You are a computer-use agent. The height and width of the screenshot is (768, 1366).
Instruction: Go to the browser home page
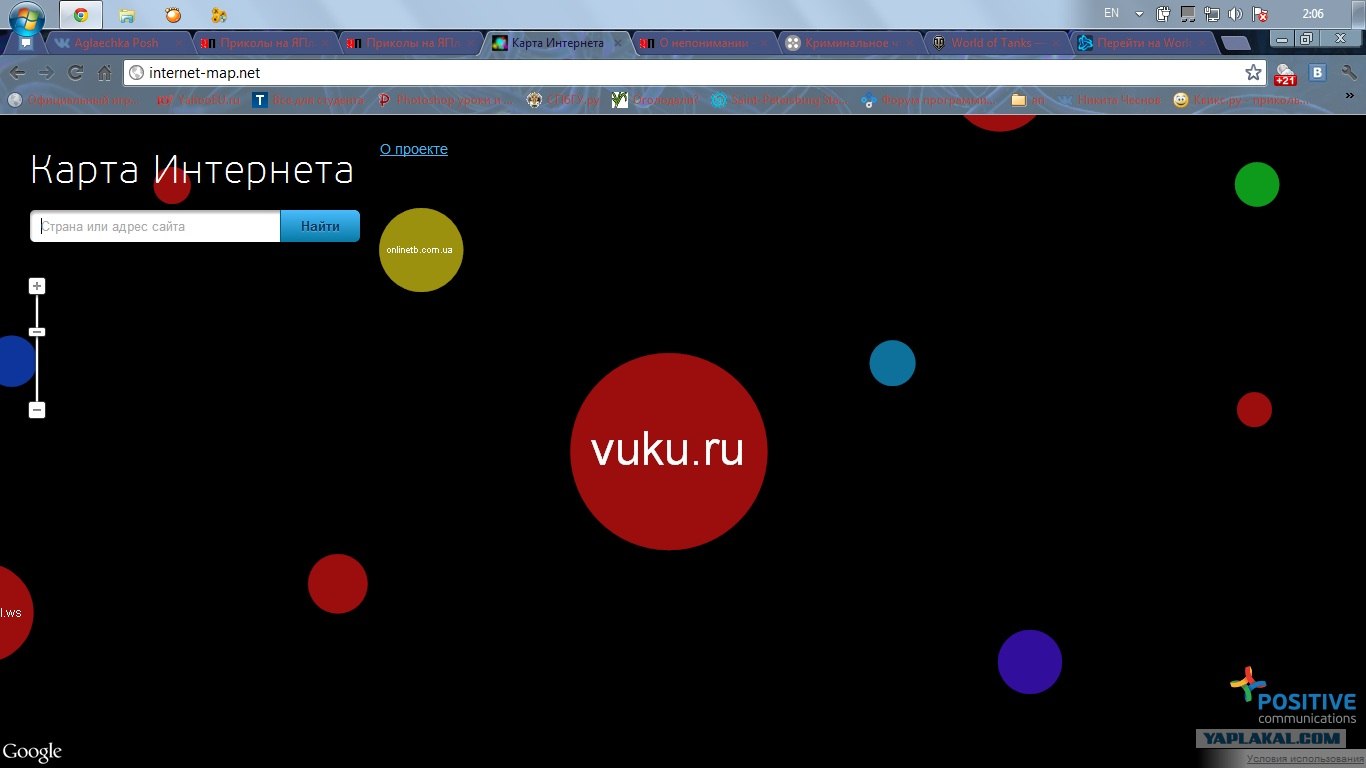pyautogui.click(x=104, y=73)
